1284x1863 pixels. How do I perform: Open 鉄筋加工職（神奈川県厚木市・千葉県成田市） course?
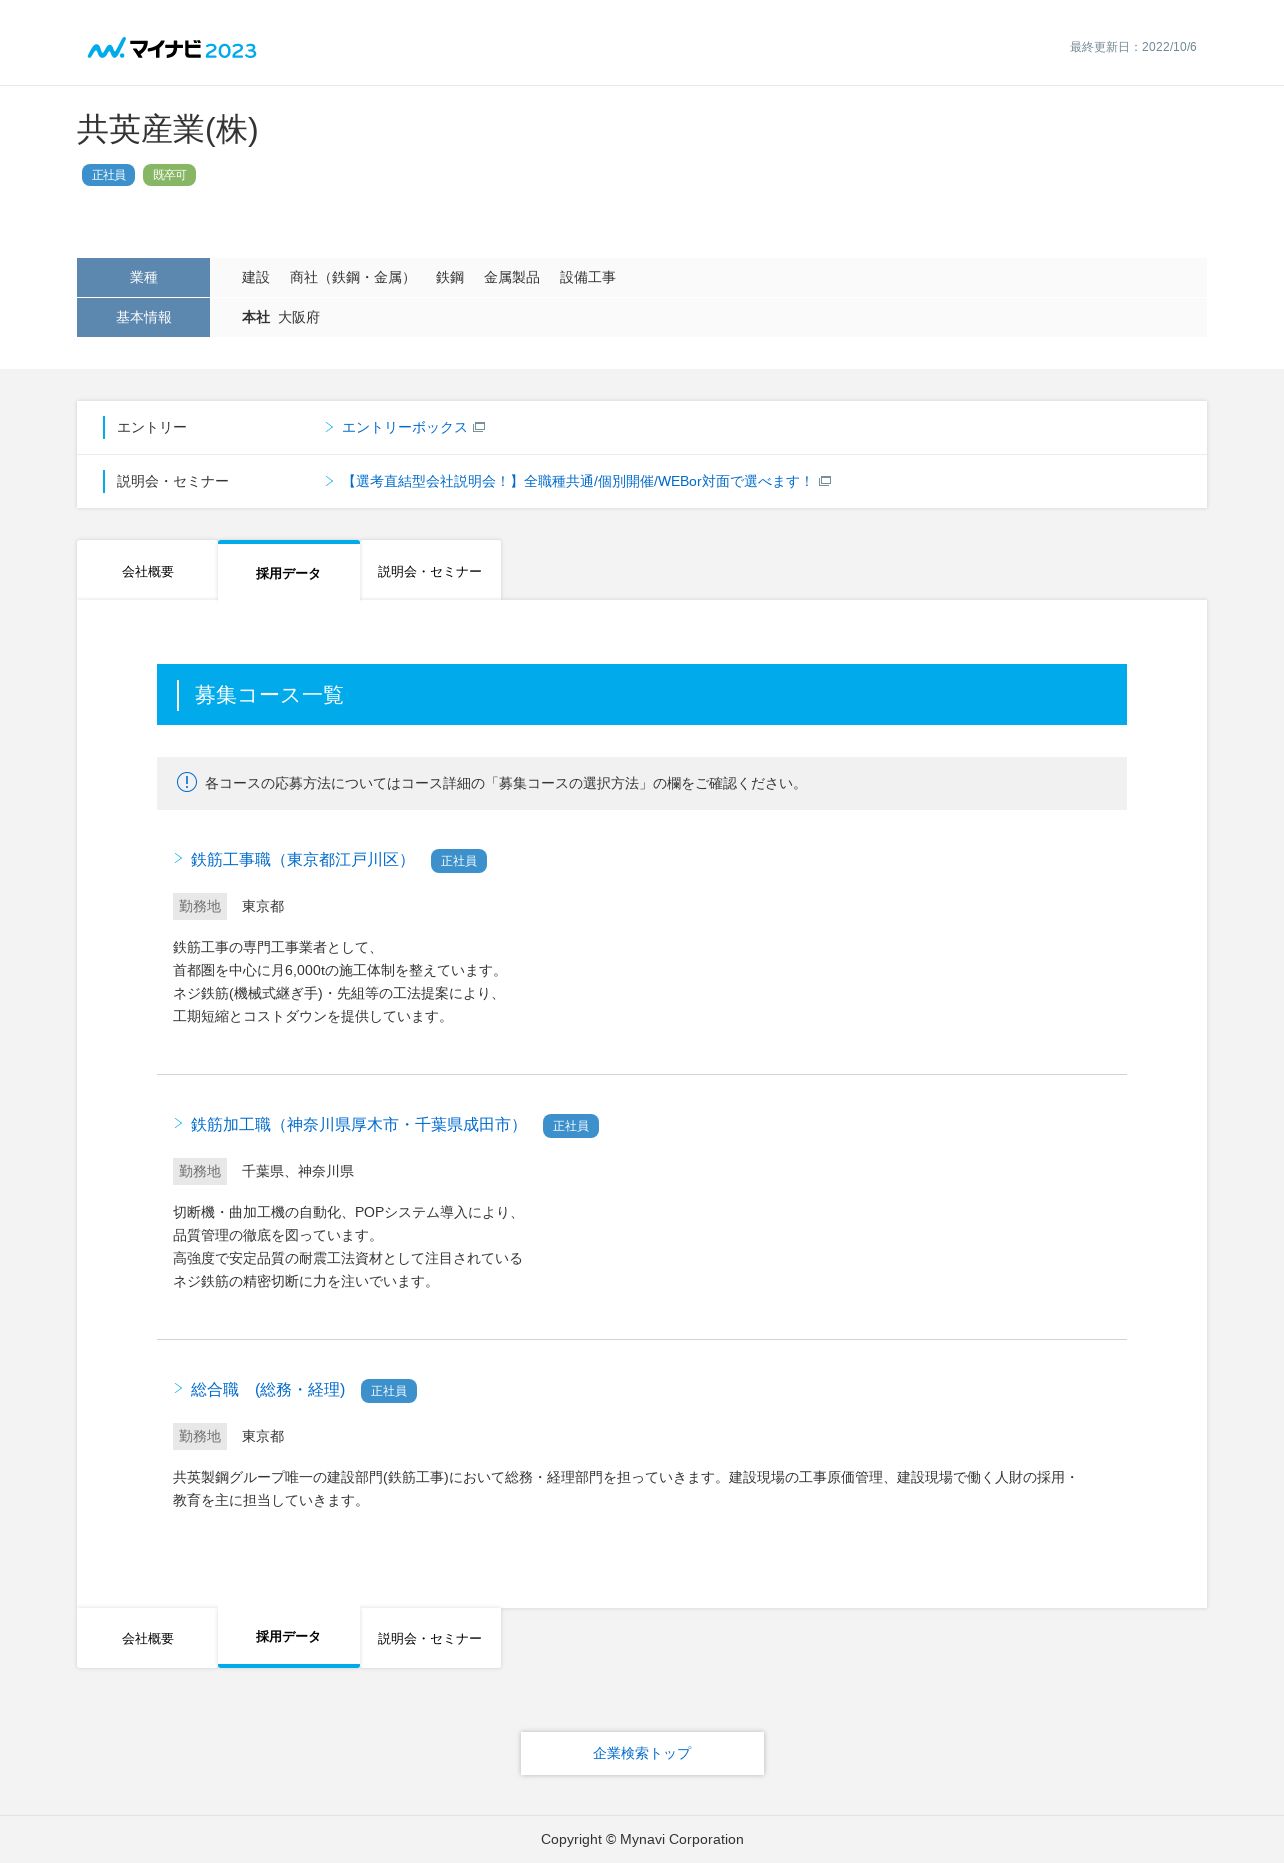tap(358, 1125)
